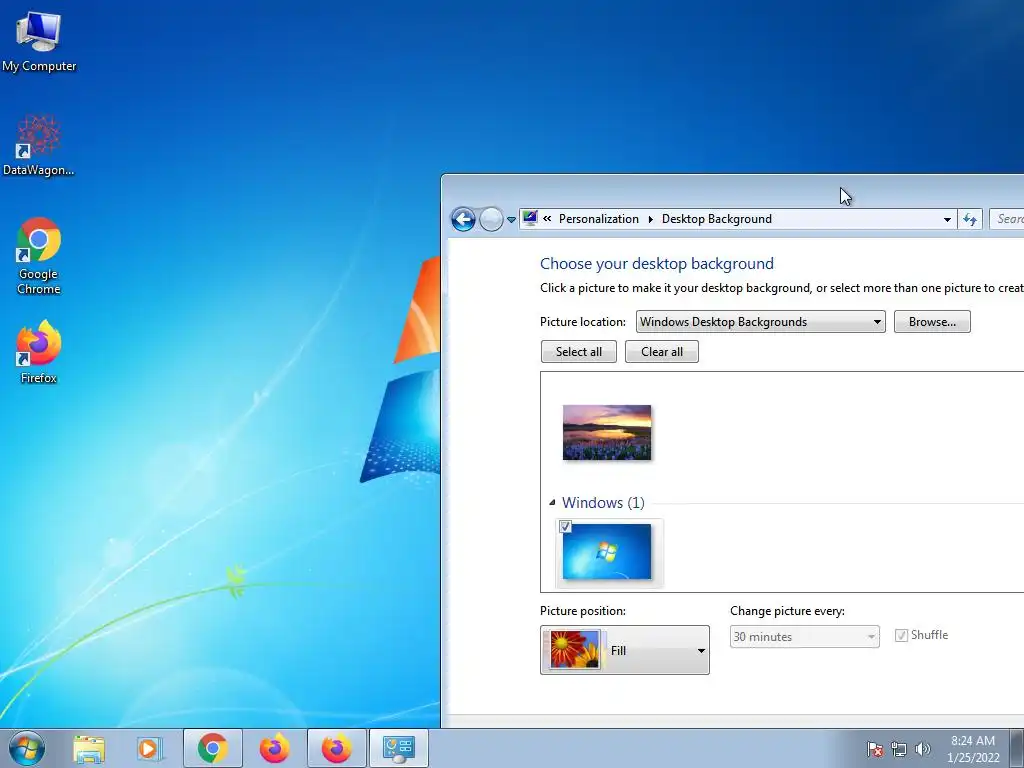Image resolution: width=1024 pixels, height=768 pixels.
Task: Show the clock and date flyout
Action: click(x=973, y=749)
